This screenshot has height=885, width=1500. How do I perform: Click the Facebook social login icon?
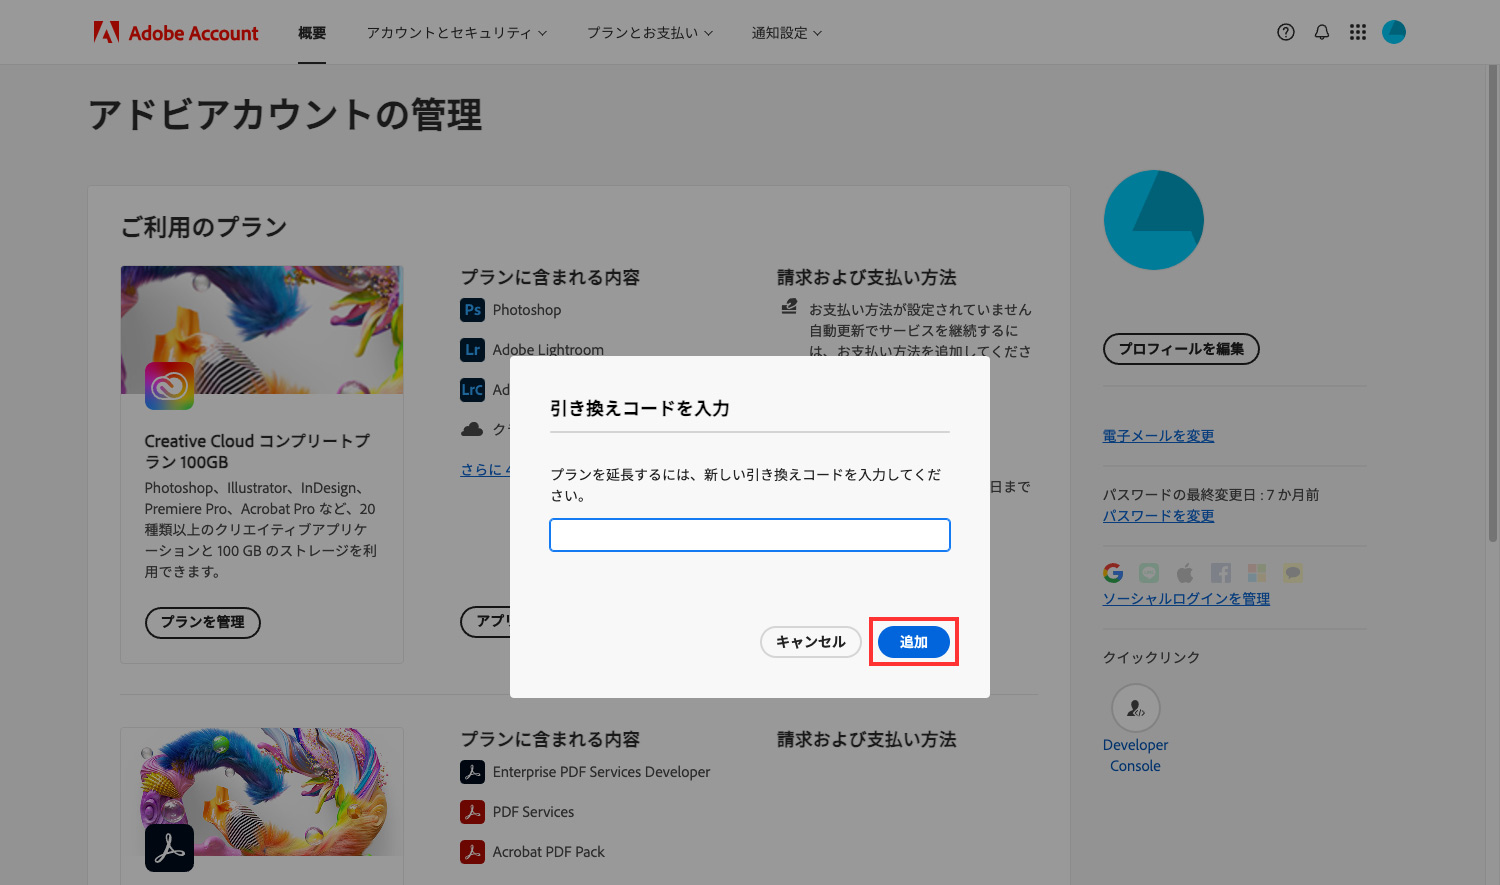tap(1221, 573)
